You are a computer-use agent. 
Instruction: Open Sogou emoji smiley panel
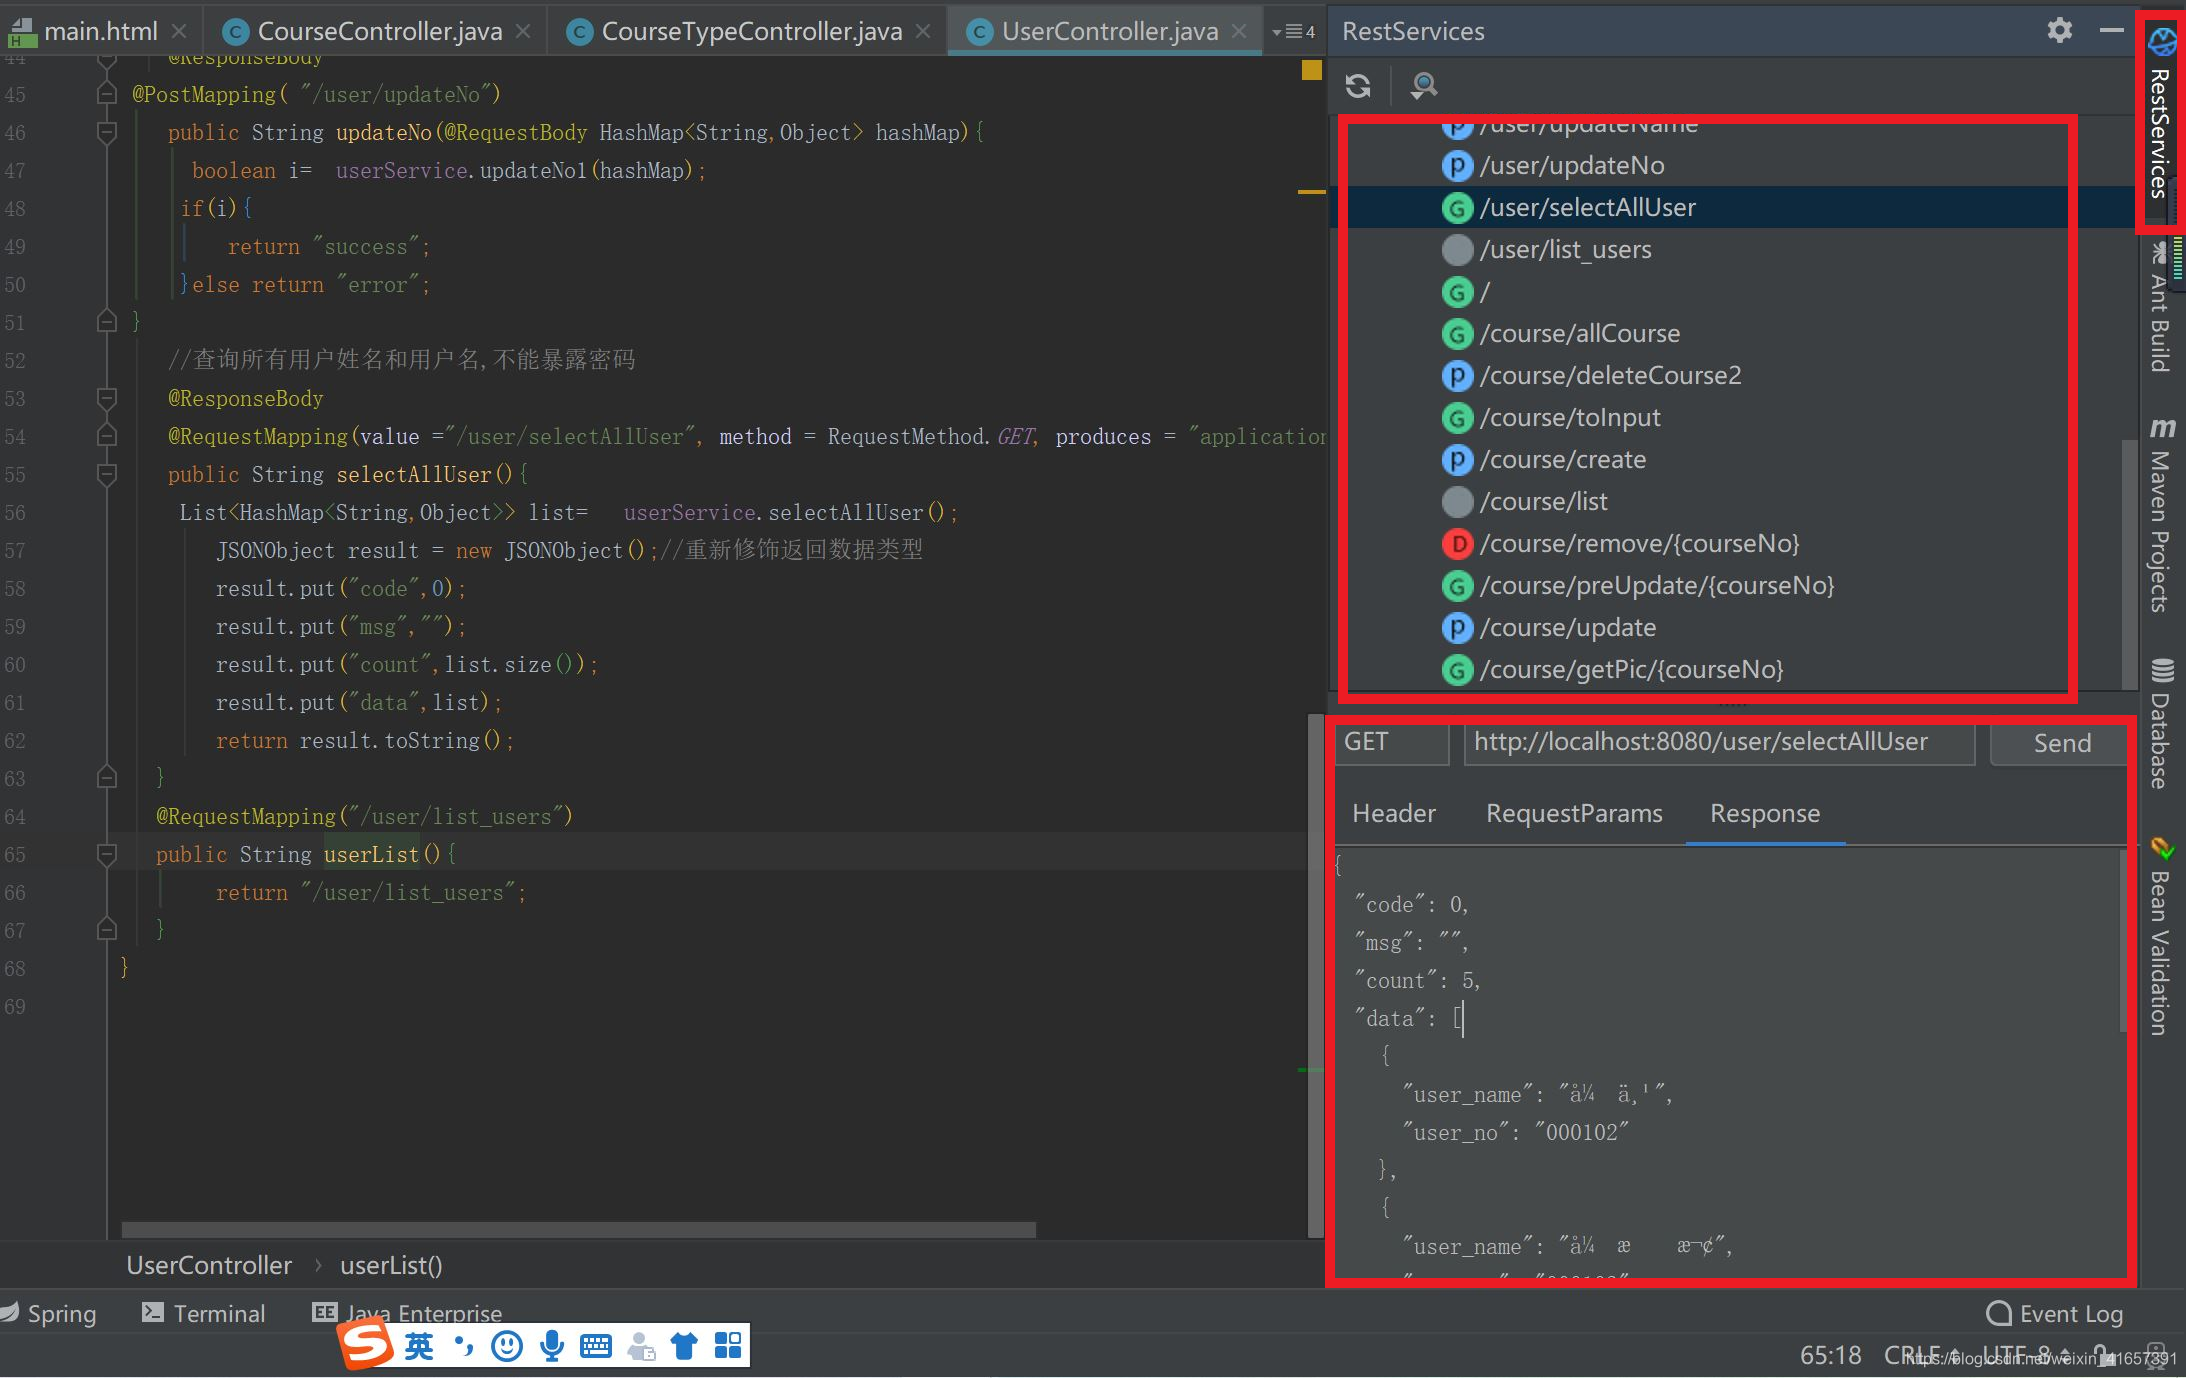coord(507,1347)
